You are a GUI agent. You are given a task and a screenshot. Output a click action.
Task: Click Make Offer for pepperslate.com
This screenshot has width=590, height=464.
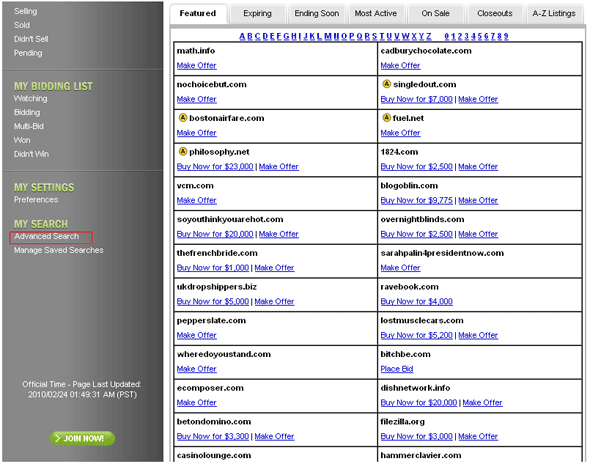tap(196, 335)
